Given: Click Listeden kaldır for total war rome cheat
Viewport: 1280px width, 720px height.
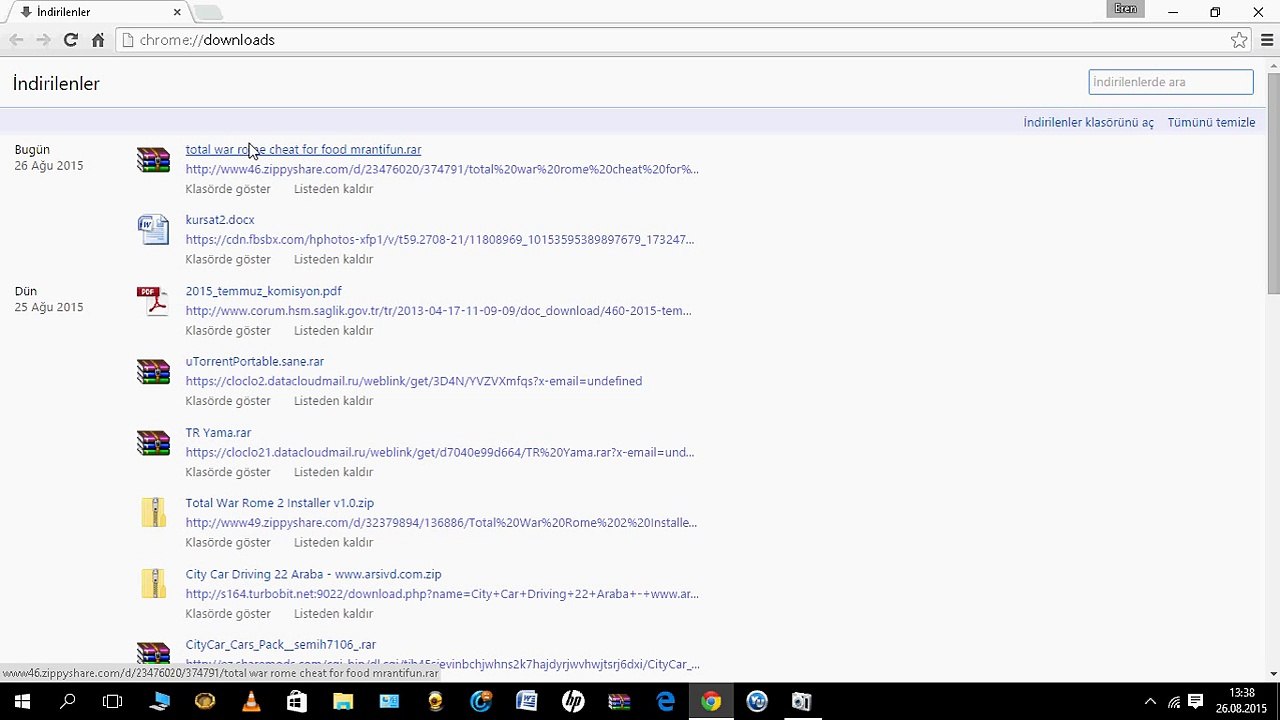Looking at the screenshot, I should tap(333, 189).
